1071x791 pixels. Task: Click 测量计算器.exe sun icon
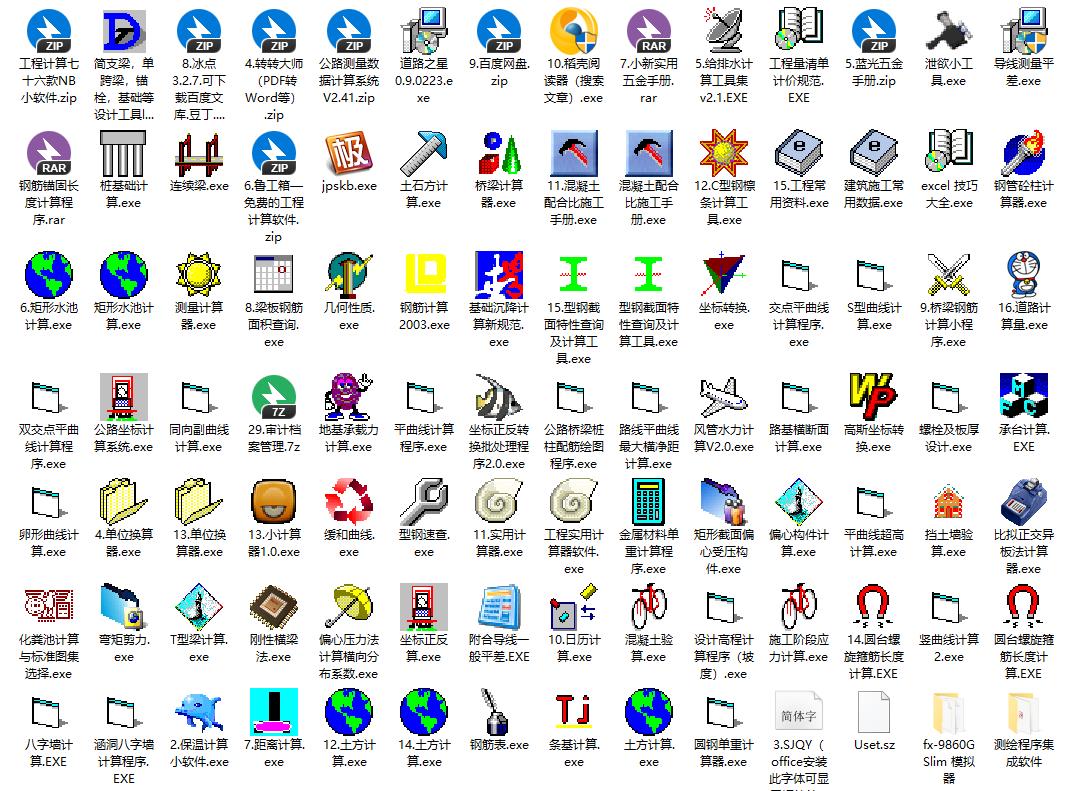199,276
